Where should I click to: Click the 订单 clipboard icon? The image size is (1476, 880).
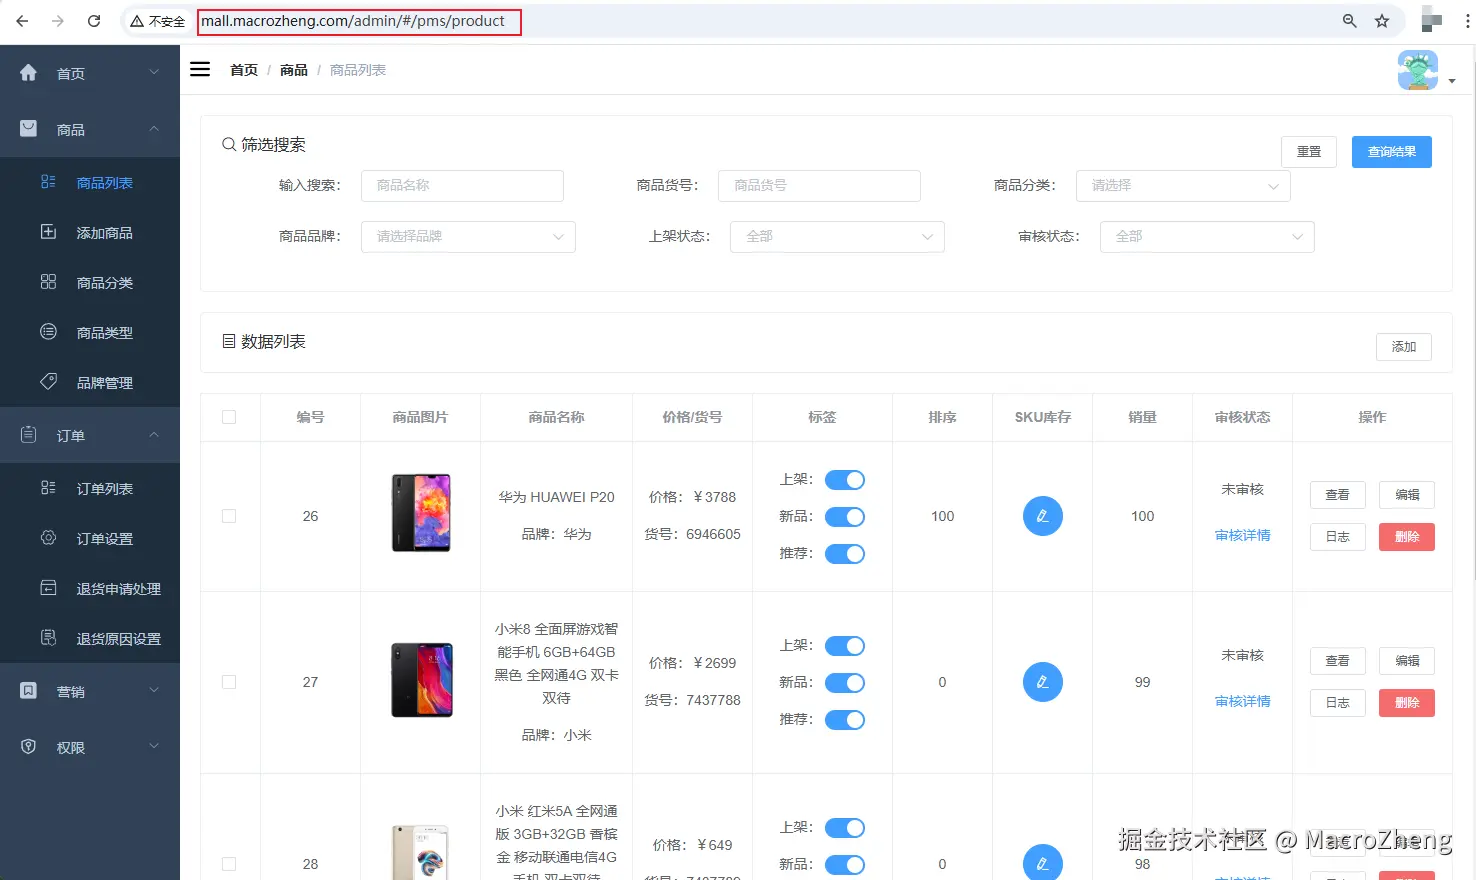click(x=28, y=435)
